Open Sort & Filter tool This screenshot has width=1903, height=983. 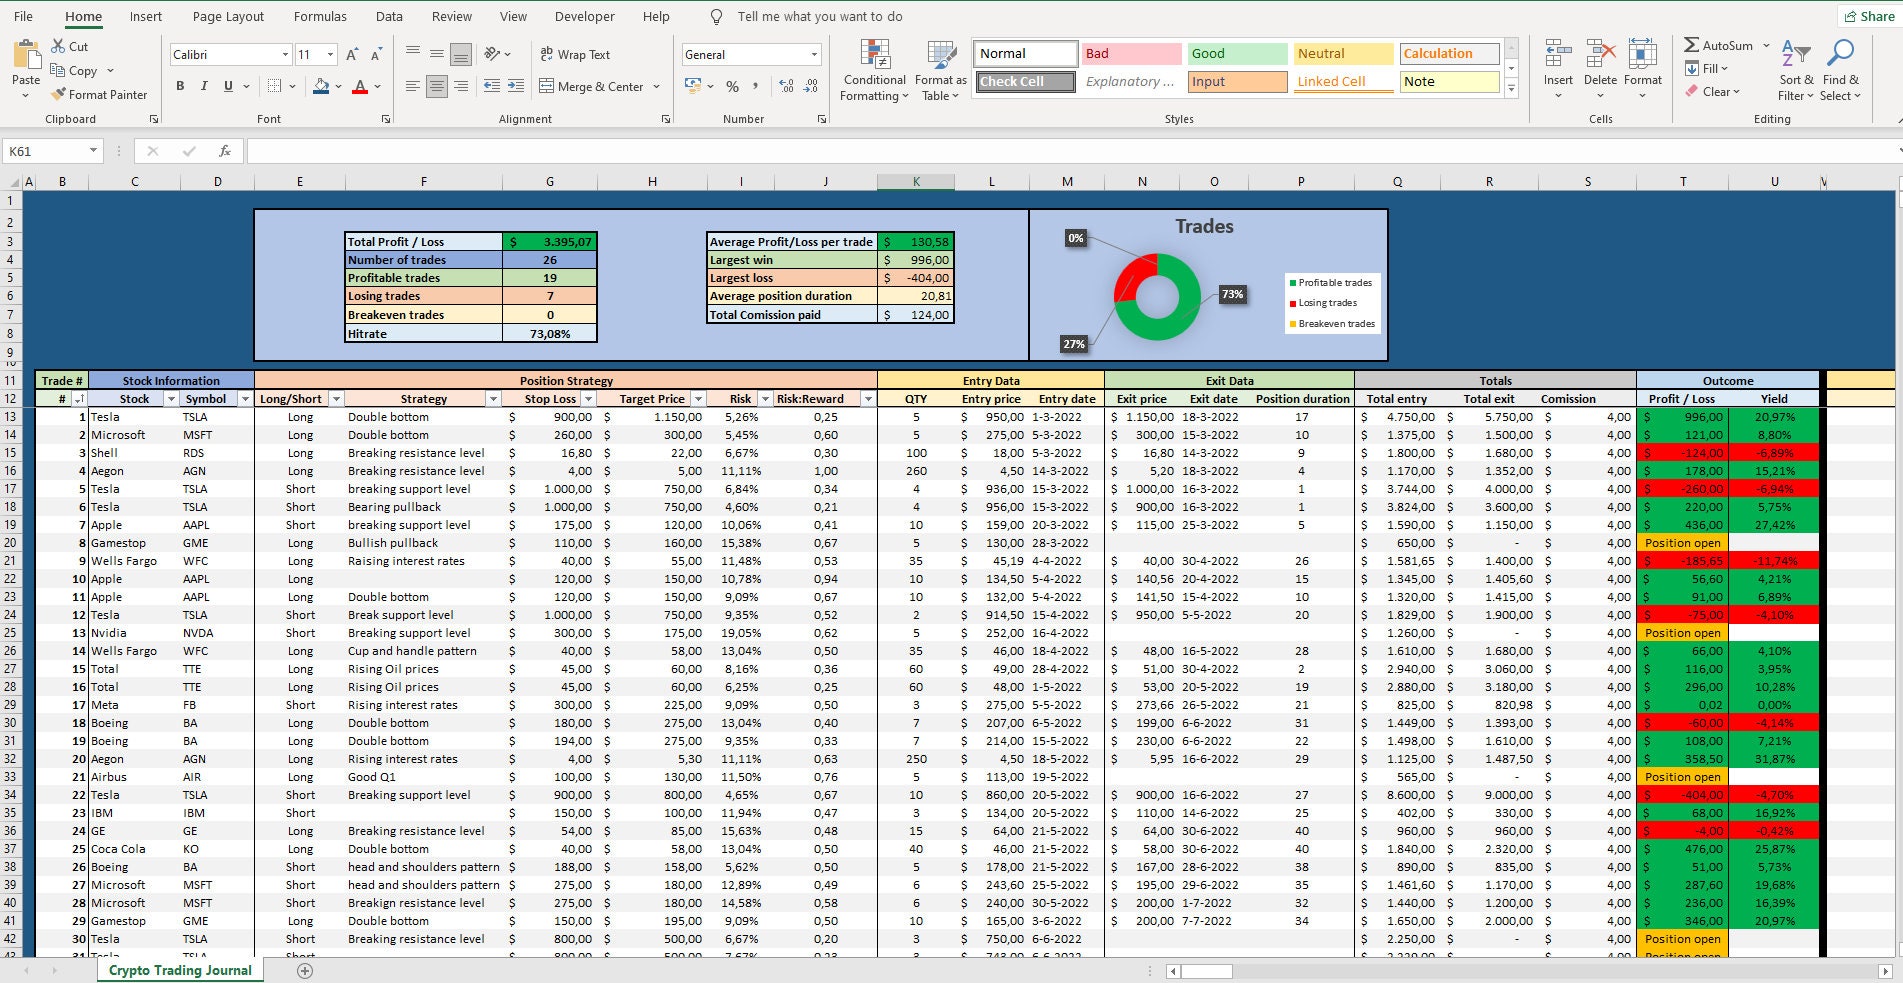(1795, 70)
